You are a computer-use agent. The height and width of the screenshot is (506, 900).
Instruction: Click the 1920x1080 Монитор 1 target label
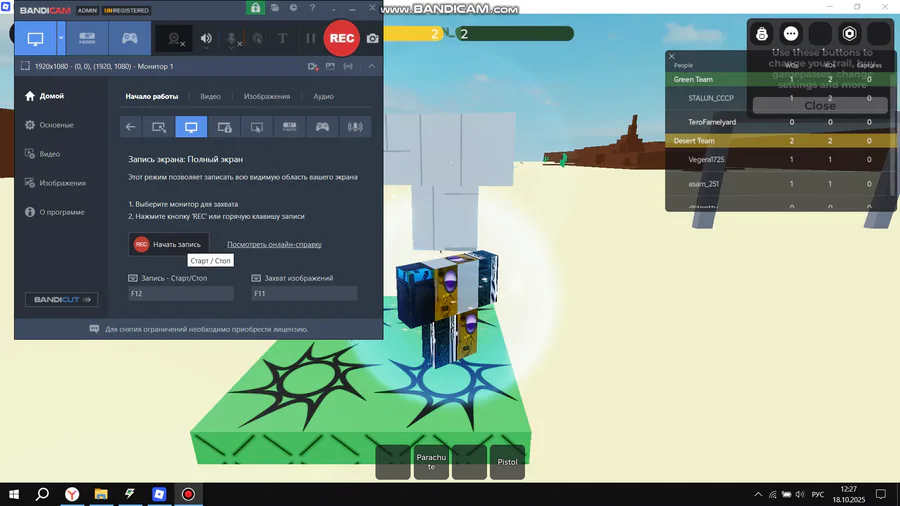coord(104,67)
